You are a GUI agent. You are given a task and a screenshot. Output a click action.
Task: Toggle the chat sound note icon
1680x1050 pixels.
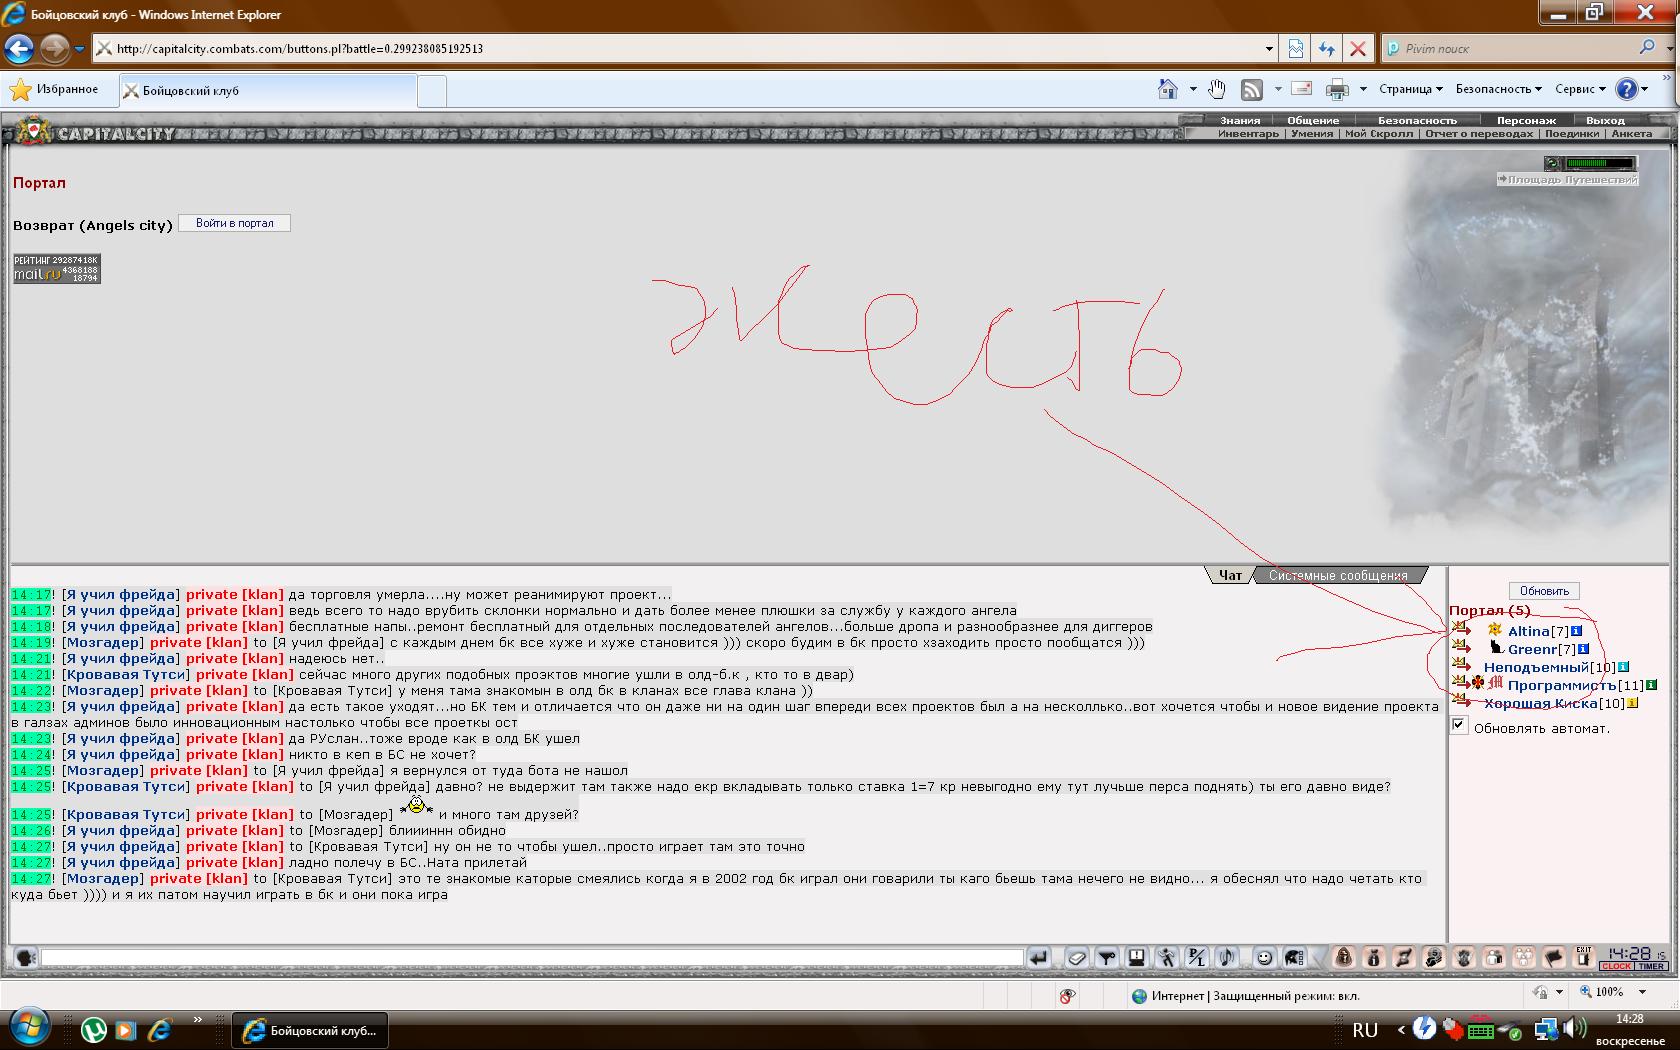[x=1226, y=958]
